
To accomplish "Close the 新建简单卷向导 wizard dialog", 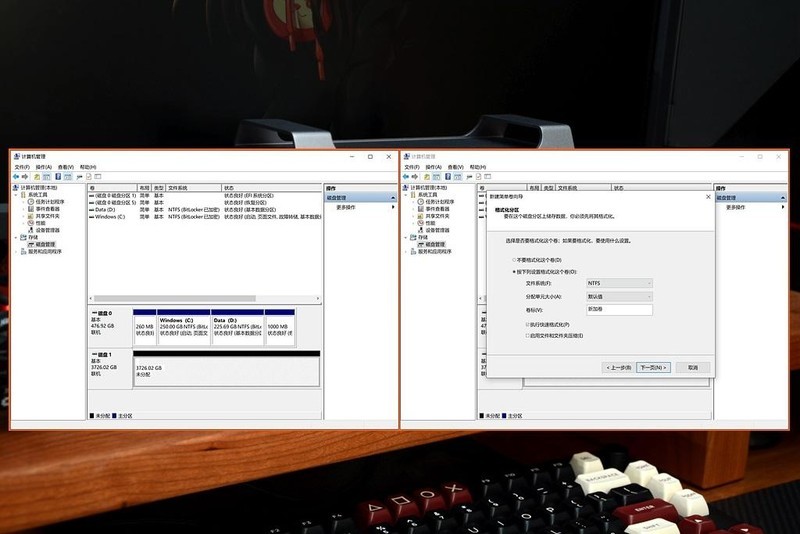I will click(708, 197).
